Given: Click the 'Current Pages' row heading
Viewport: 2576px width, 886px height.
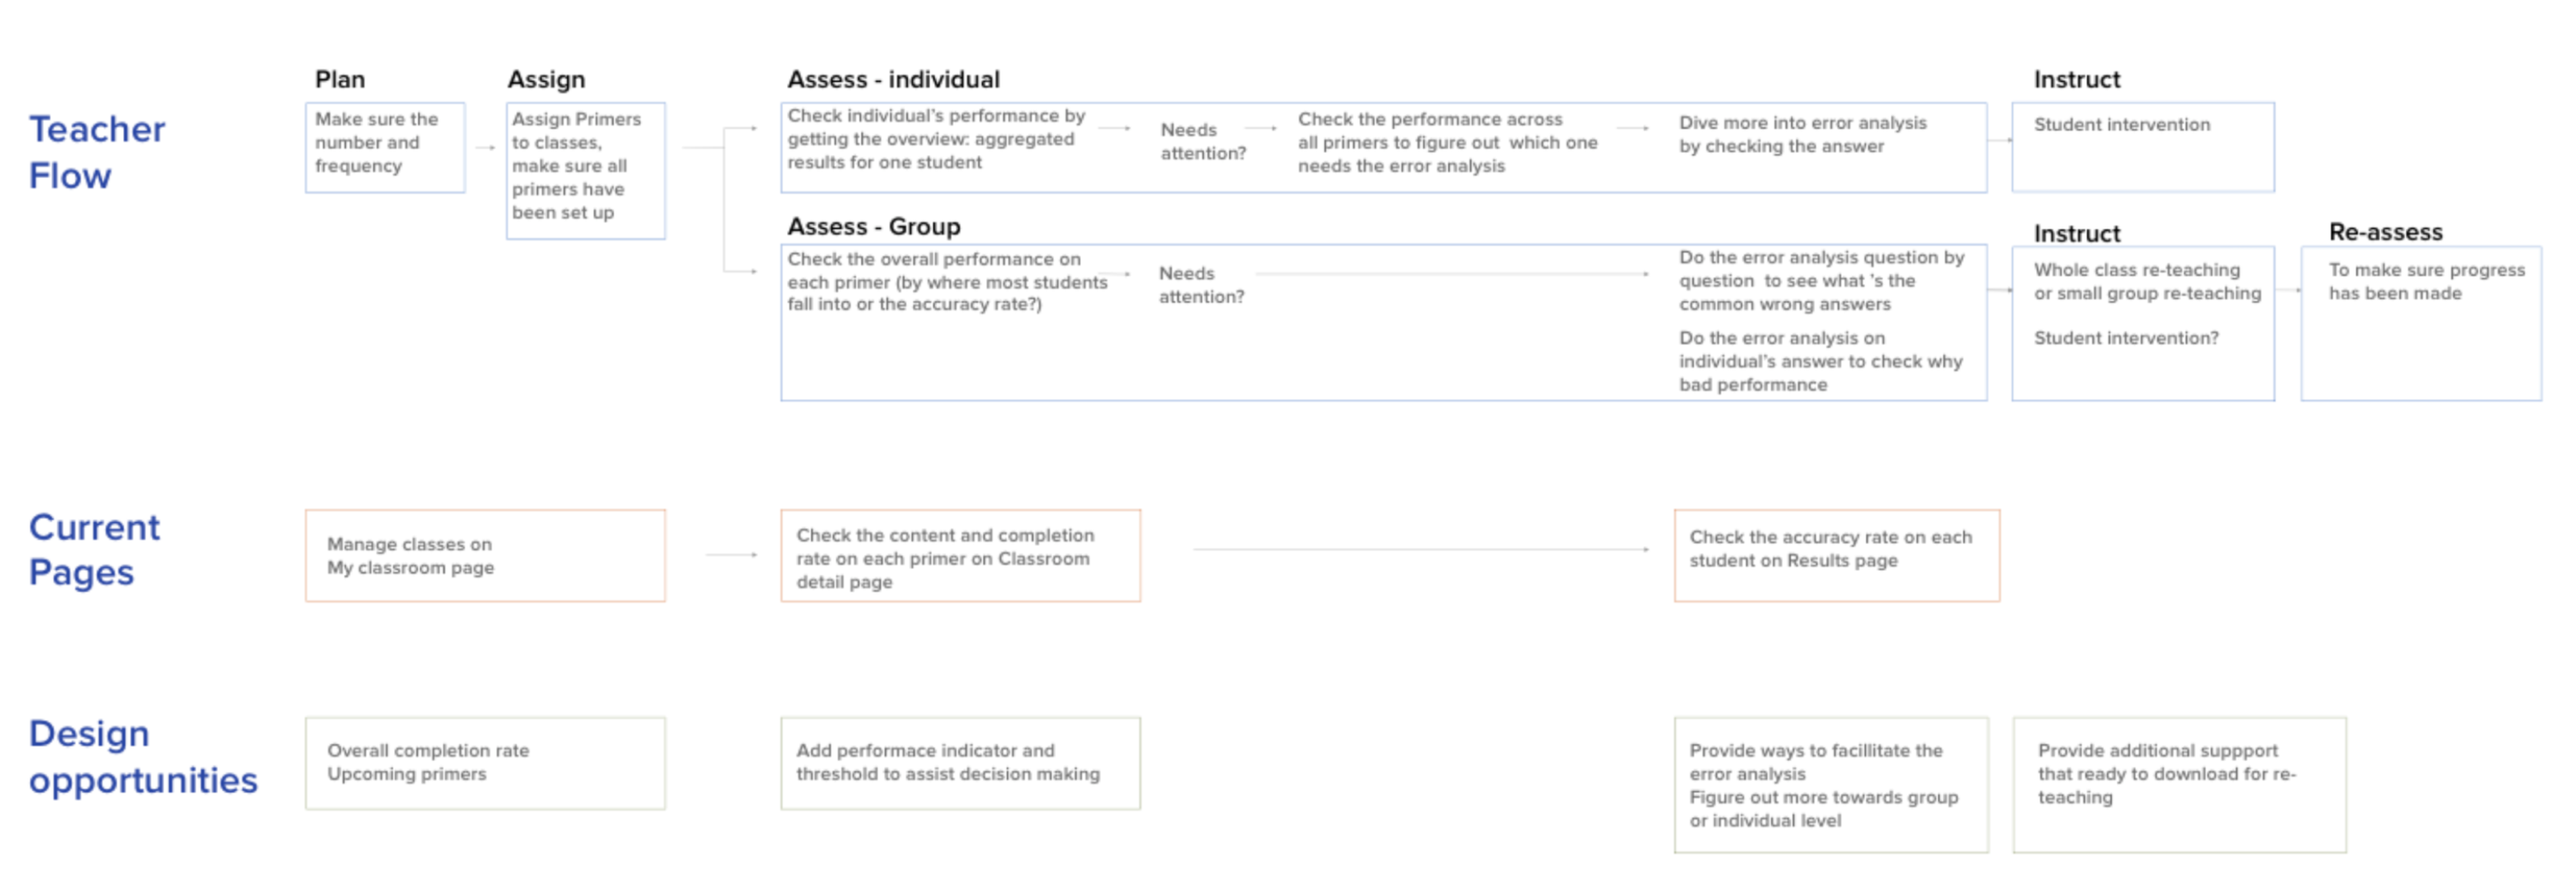Looking at the screenshot, I should (93, 549).
